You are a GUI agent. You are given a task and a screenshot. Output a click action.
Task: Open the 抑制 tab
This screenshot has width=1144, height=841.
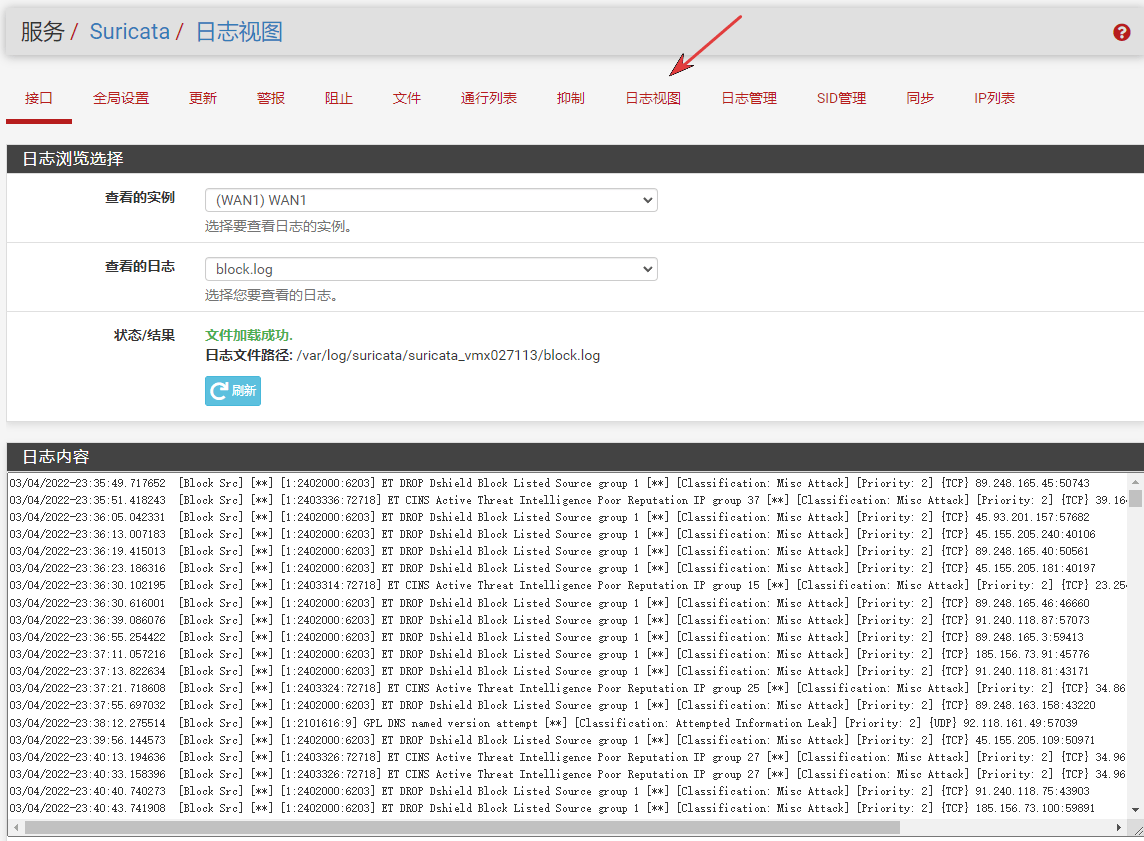571,98
